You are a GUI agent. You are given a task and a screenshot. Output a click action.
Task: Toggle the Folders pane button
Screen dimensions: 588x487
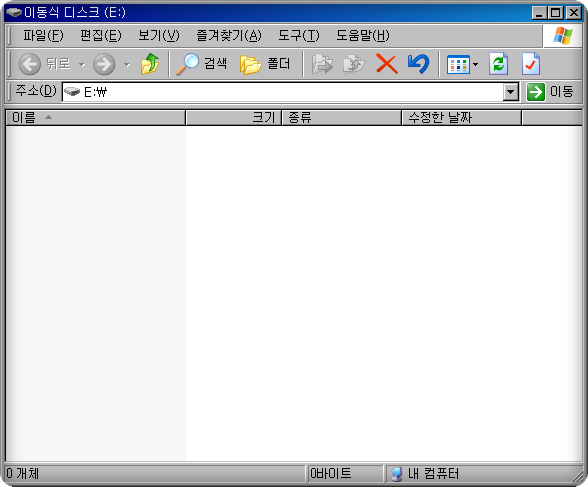click(265, 64)
